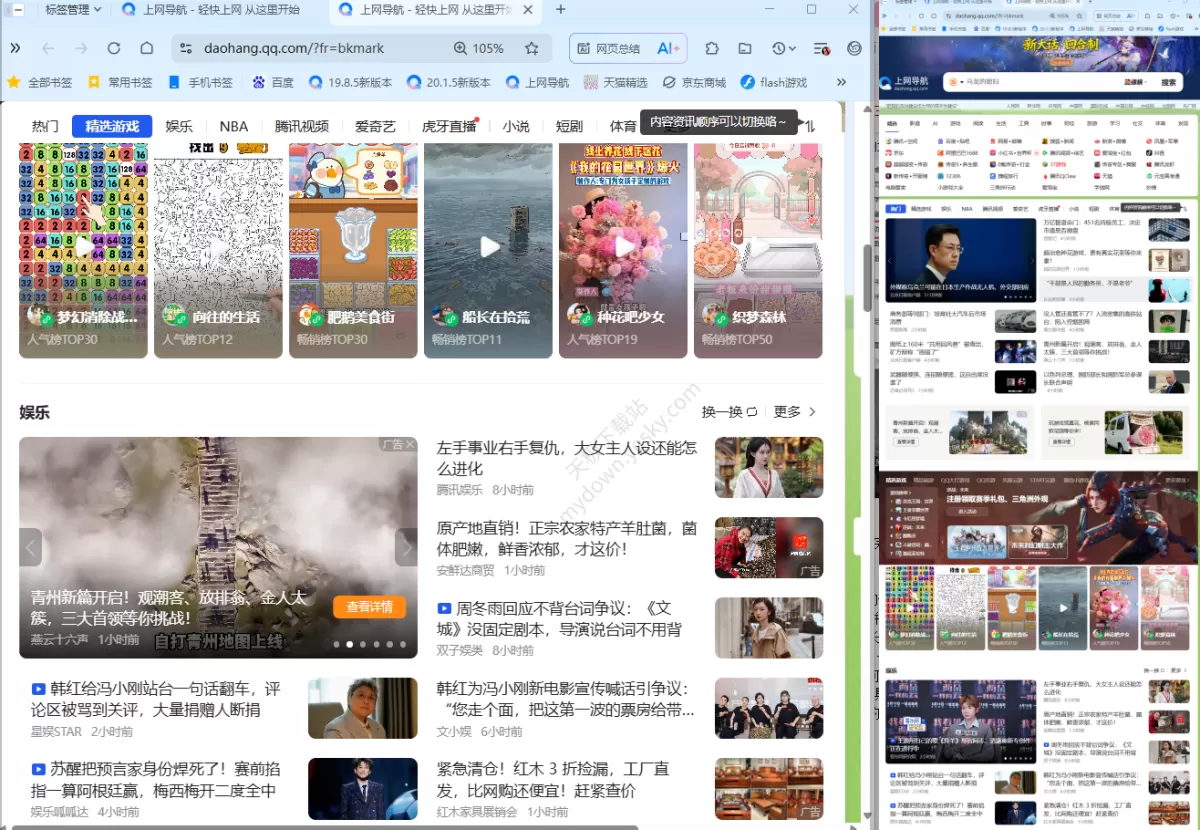Screen dimensions: 1200x830
Task: Show previous slide in 娱乐 carousel
Action: click(31, 547)
